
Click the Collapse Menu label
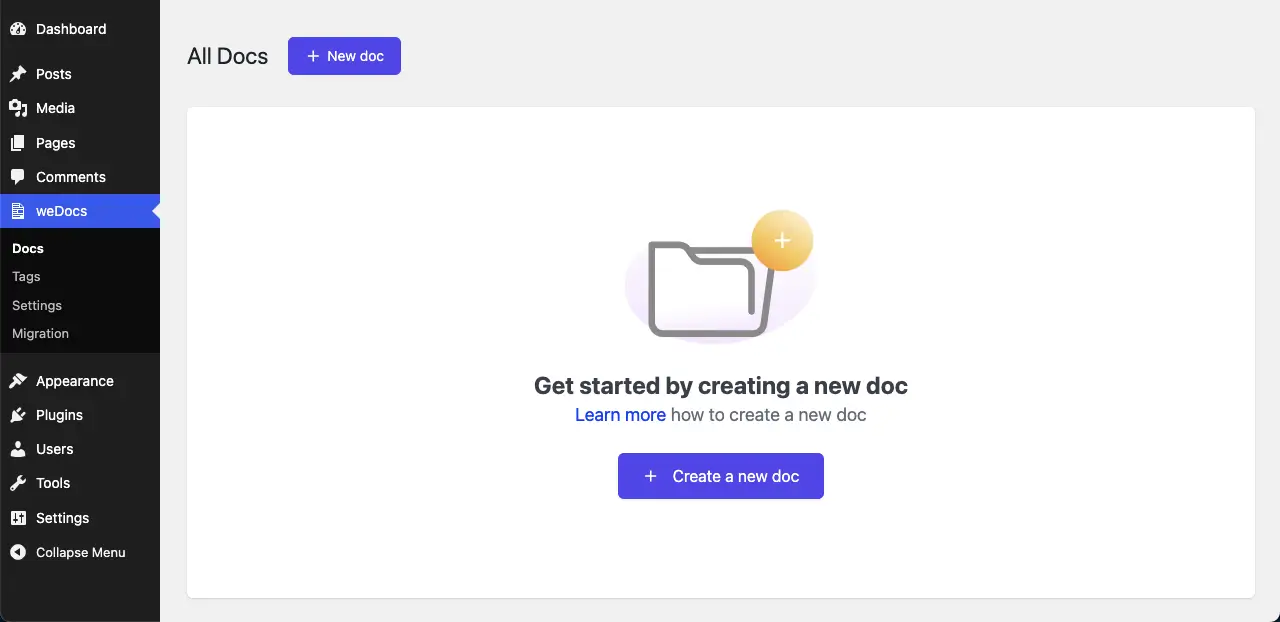(x=81, y=552)
